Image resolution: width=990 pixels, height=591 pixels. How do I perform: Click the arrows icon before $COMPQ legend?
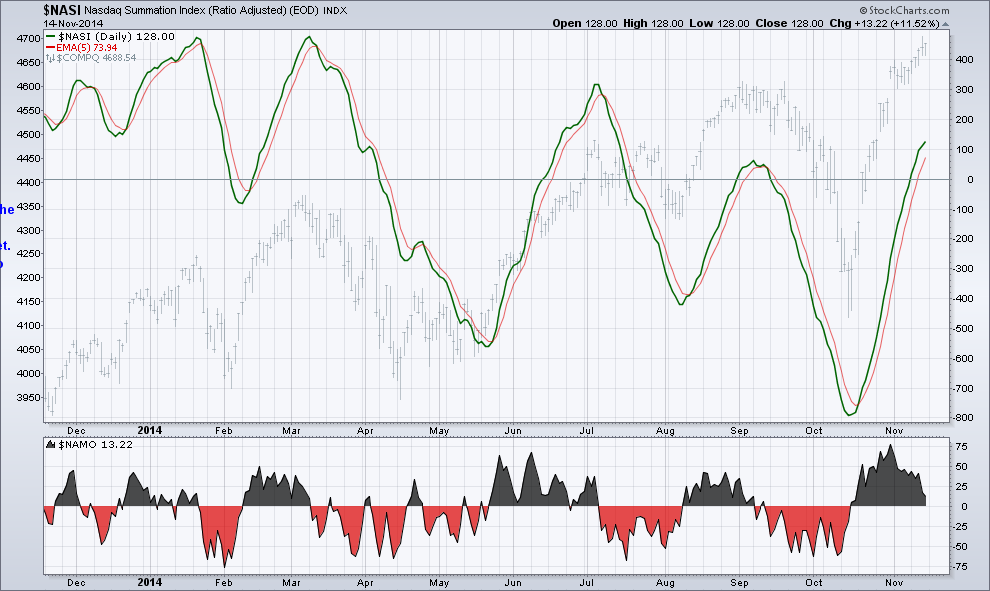click(51, 58)
